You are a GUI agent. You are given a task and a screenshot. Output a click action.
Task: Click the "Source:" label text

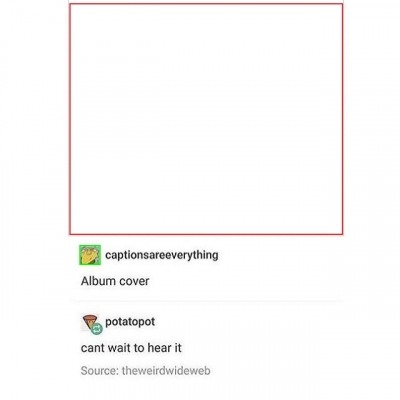(100, 371)
